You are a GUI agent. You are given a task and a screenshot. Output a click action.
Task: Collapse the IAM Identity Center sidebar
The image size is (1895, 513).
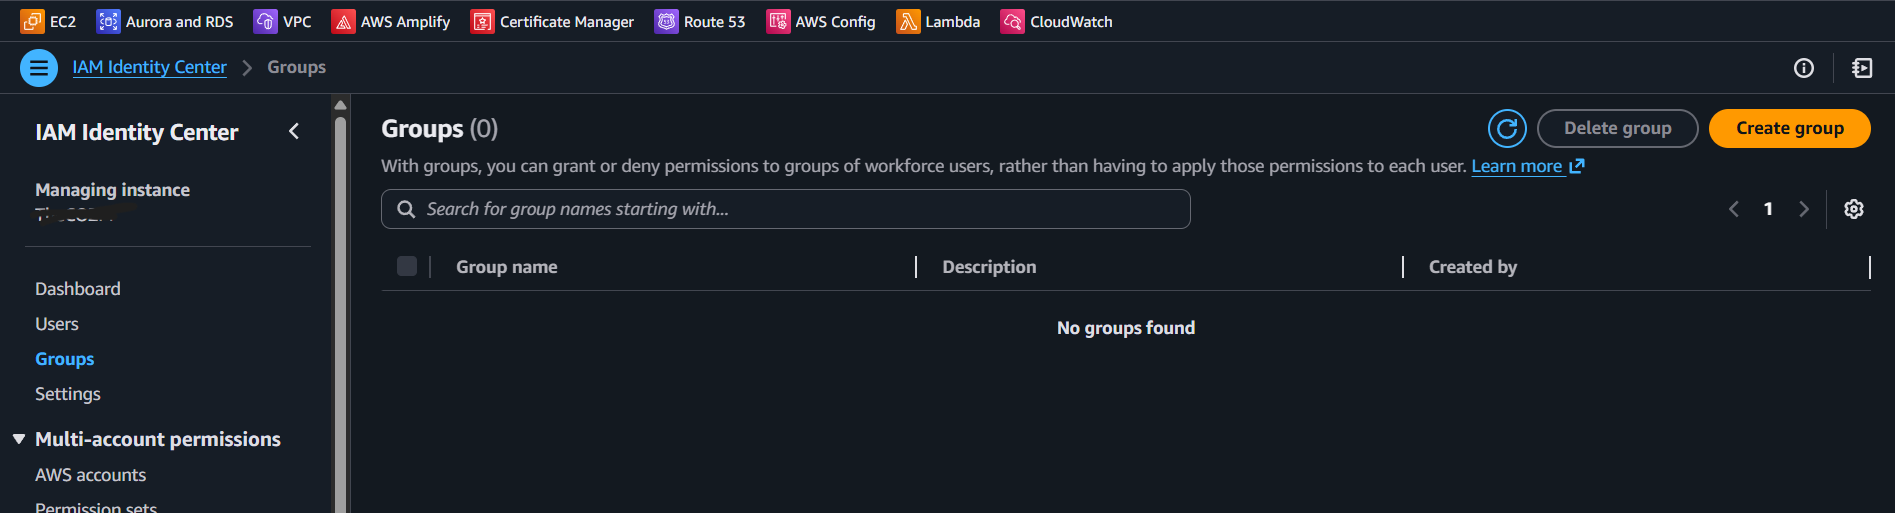tap(294, 131)
